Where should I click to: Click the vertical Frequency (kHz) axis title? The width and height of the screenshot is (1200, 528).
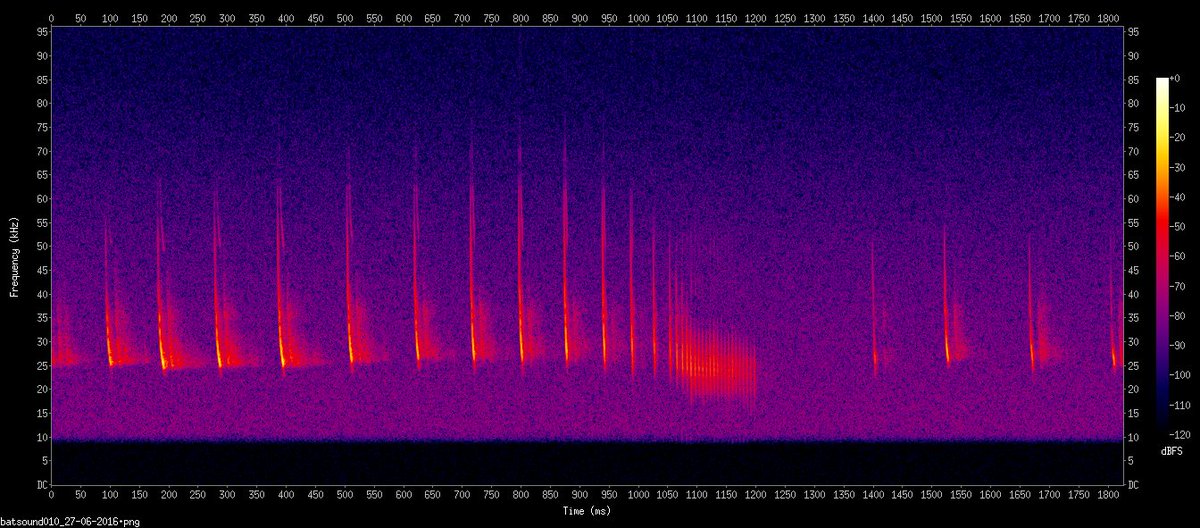pyautogui.click(x=15, y=256)
